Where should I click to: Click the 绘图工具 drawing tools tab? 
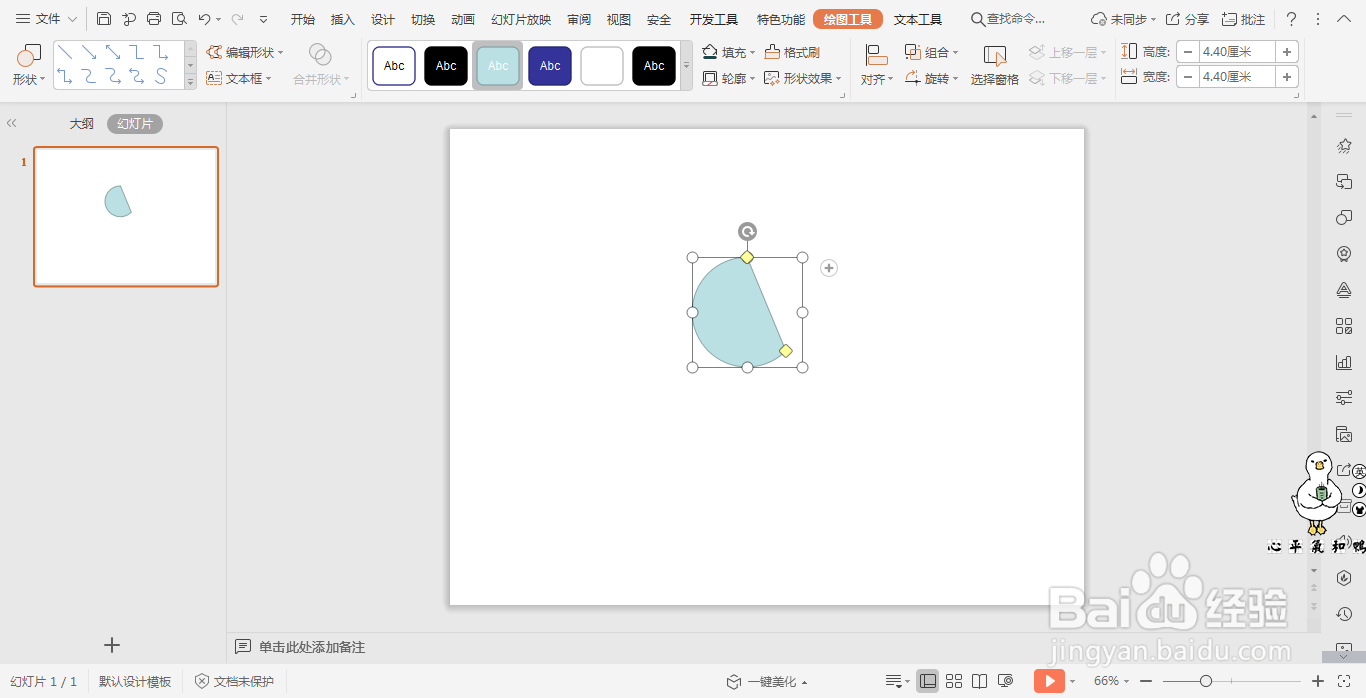point(848,19)
